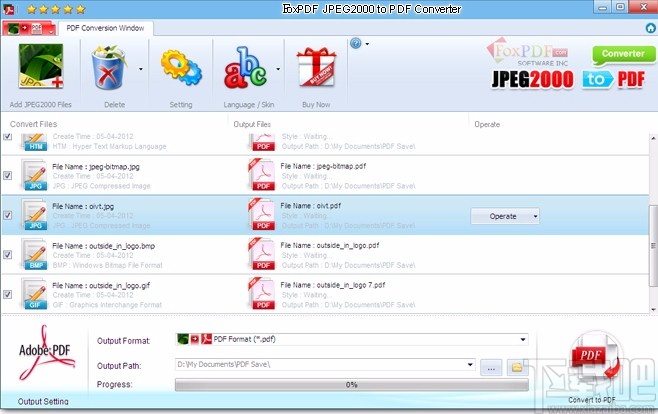Image resolution: width=658 pixels, height=414 pixels.
Task: Toggle the HTM row checkbox
Action: (x=8, y=136)
